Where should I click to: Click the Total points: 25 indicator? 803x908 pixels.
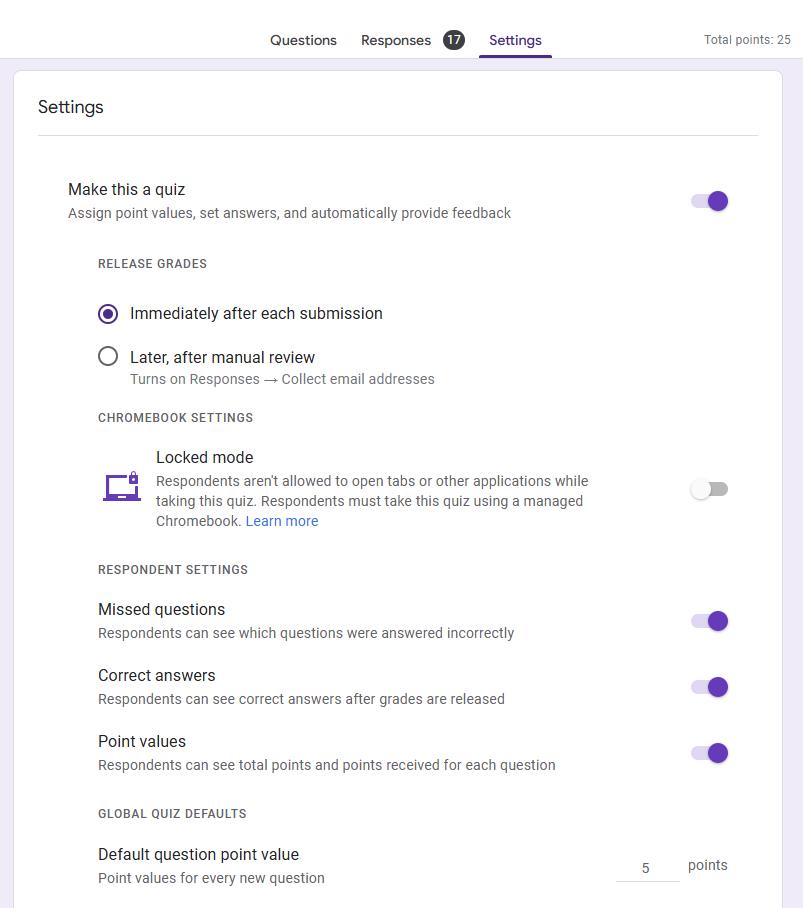click(746, 40)
